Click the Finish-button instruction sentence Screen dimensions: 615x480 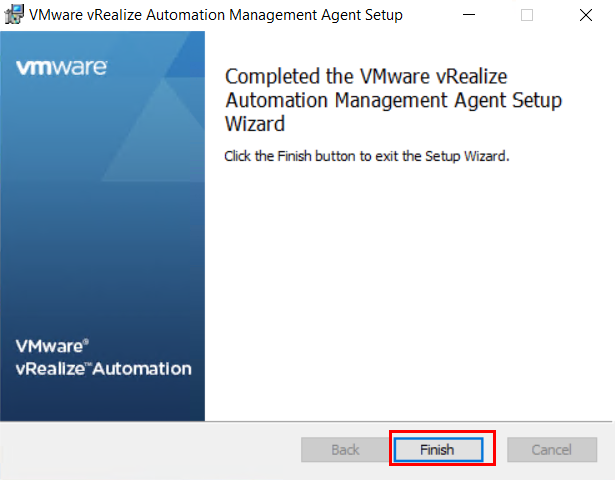tap(367, 156)
